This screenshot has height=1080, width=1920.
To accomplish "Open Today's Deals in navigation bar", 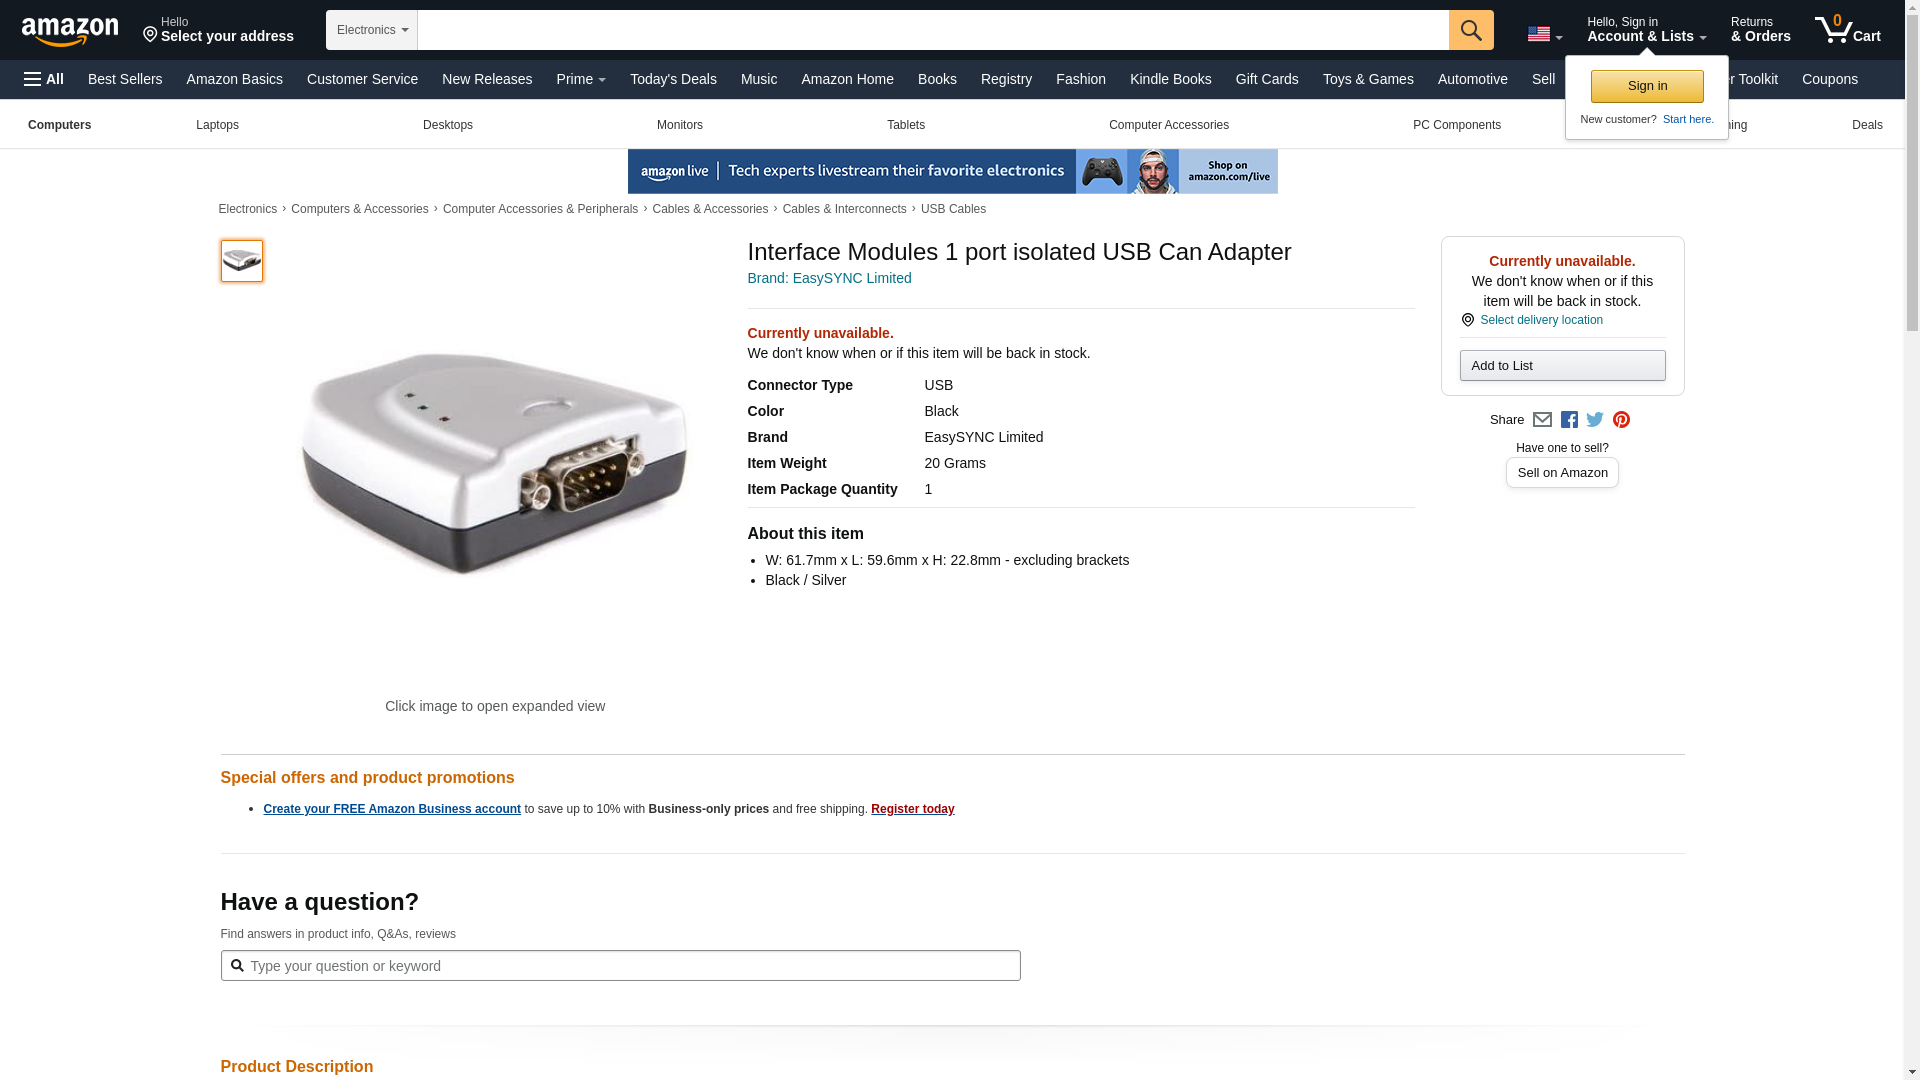I will [673, 79].
